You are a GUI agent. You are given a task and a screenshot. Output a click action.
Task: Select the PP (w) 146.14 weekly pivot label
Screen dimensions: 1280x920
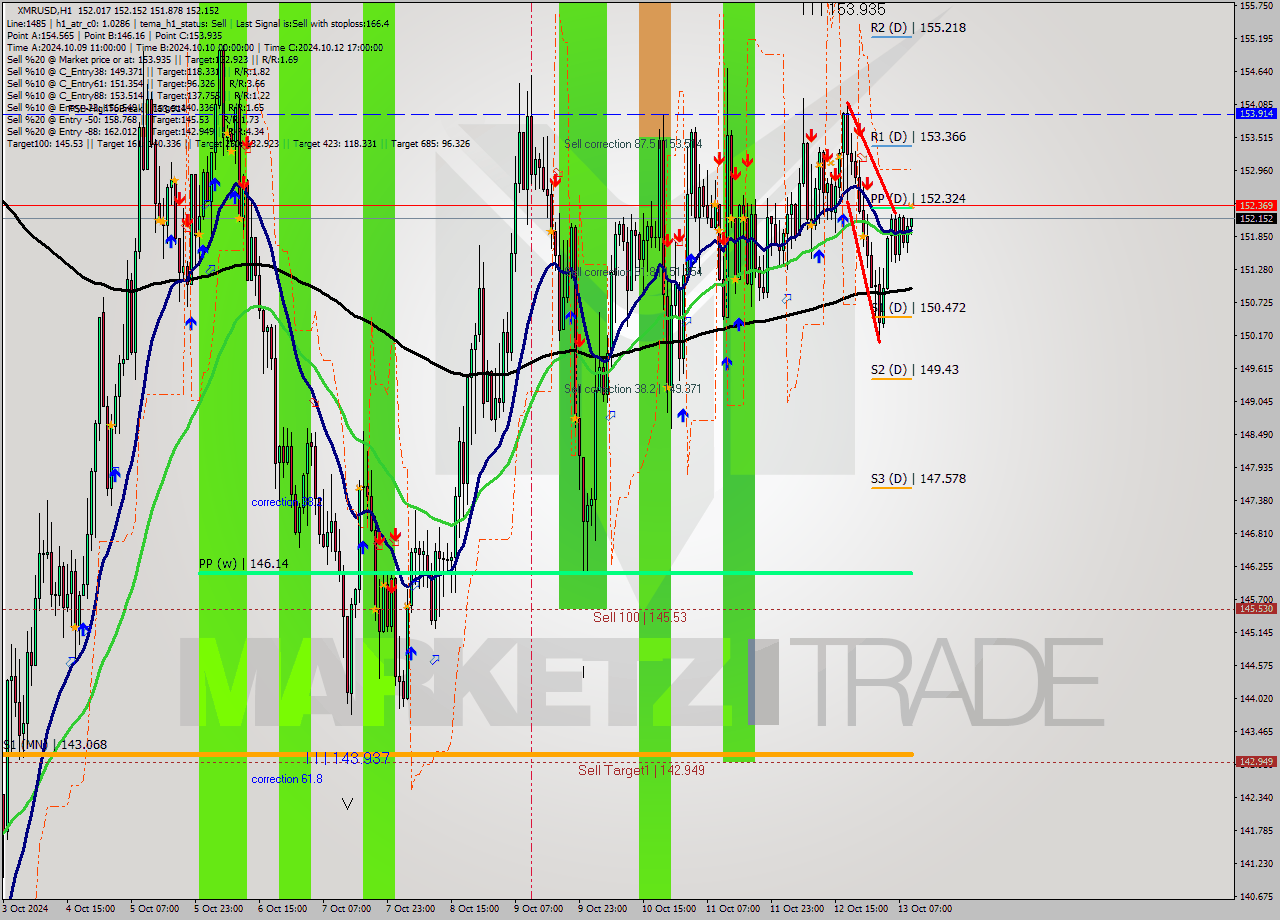(243, 564)
